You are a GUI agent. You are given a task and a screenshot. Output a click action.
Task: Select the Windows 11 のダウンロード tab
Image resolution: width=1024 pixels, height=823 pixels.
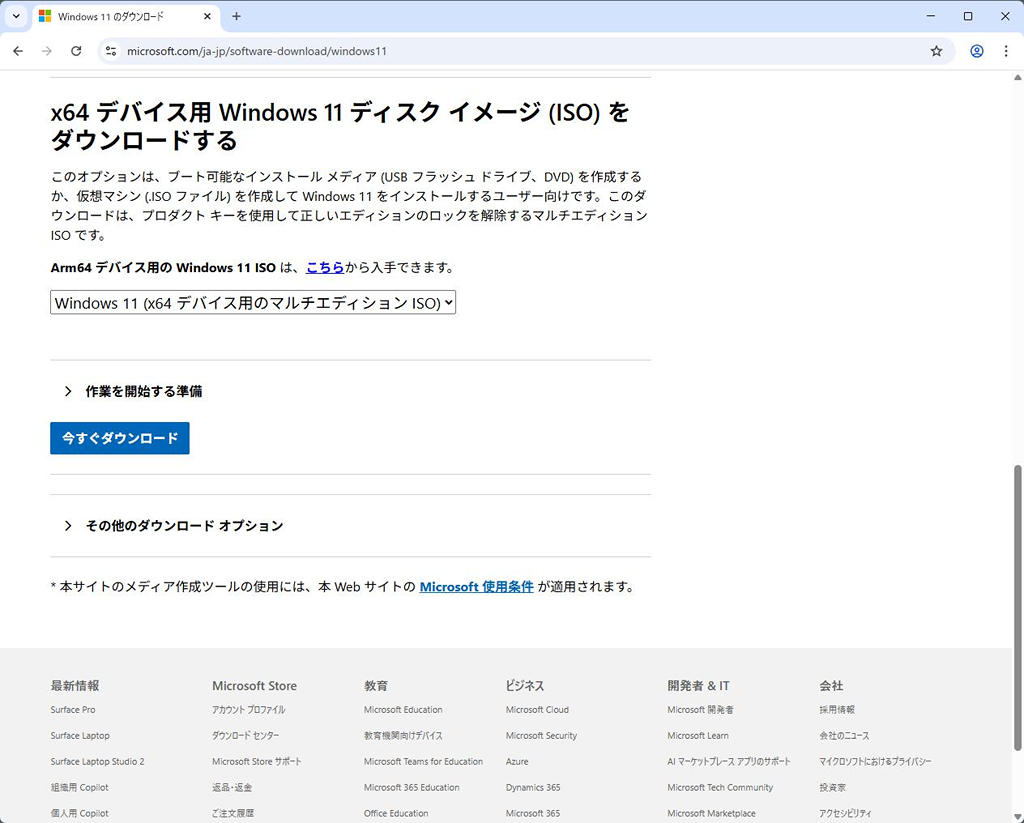click(115, 17)
